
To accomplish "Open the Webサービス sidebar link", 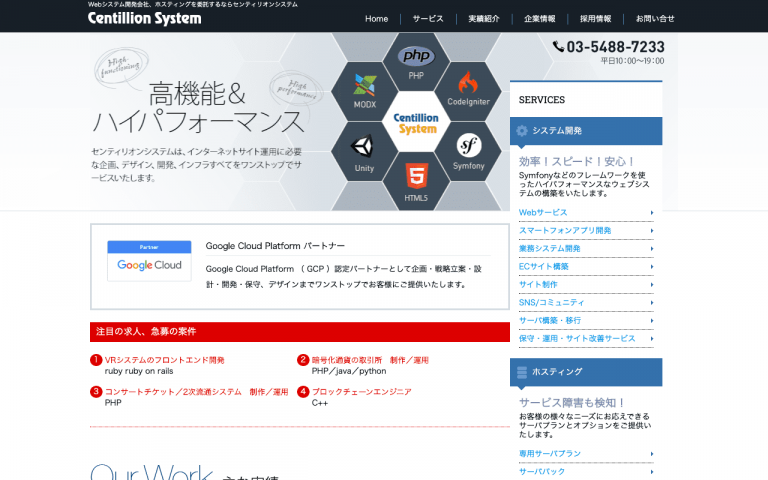I will click(x=543, y=213).
